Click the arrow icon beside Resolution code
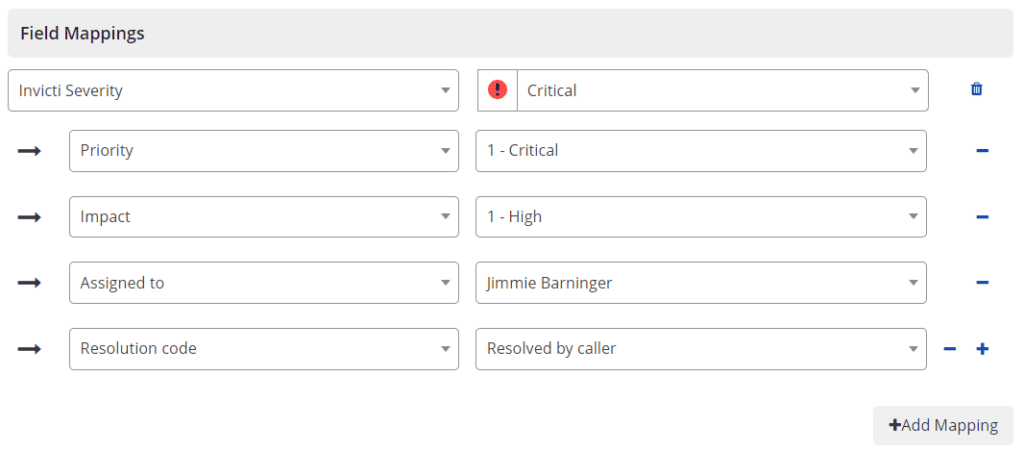This screenshot has height=451, width=1024. click(29, 349)
